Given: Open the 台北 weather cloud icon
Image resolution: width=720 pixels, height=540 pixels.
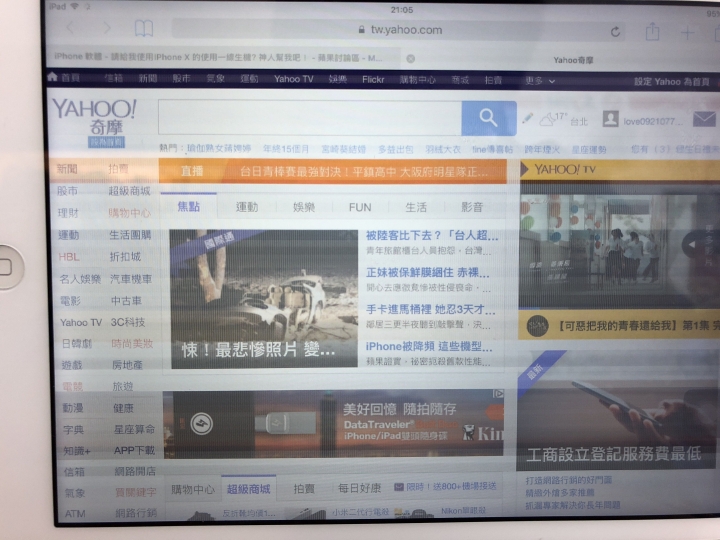Looking at the screenshot, I should pos(546,119).
